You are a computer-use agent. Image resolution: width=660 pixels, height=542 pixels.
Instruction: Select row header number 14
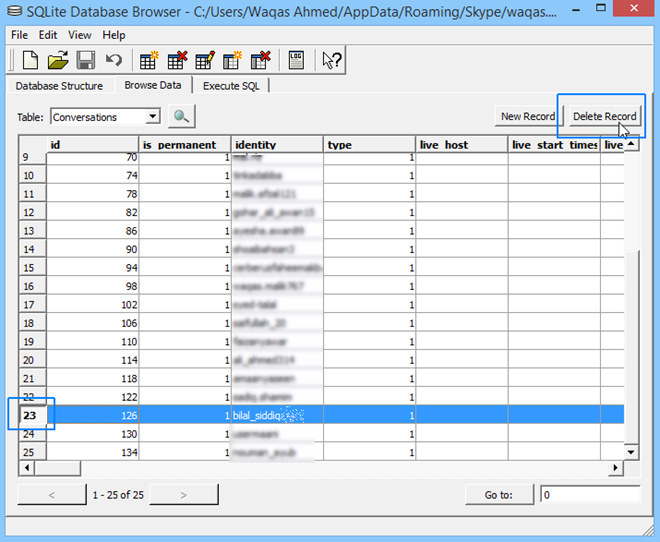(x=32, y=249)
